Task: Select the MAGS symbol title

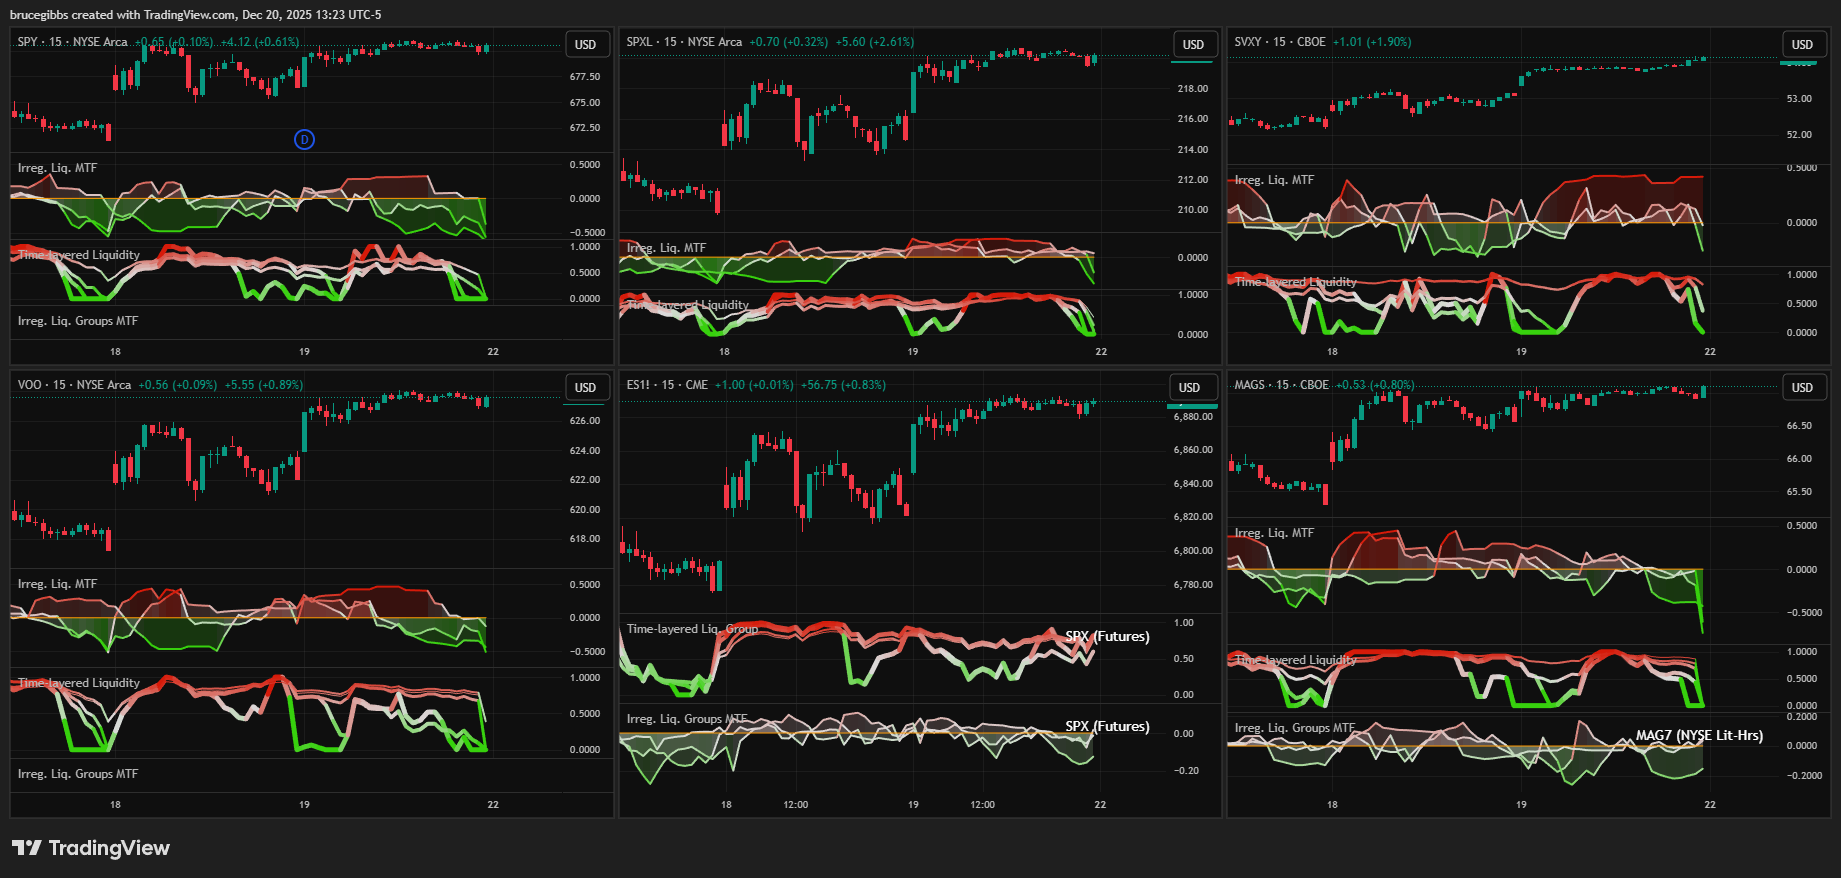Action: coord(1250,385)
